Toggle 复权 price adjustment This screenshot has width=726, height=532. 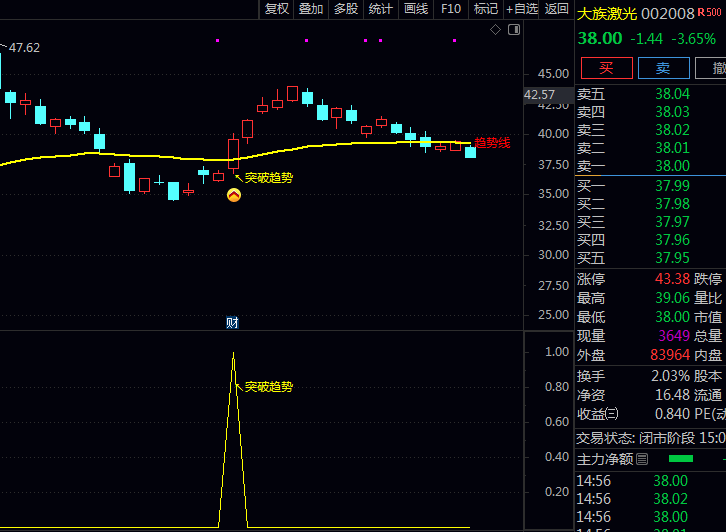[x=276, y=9]
